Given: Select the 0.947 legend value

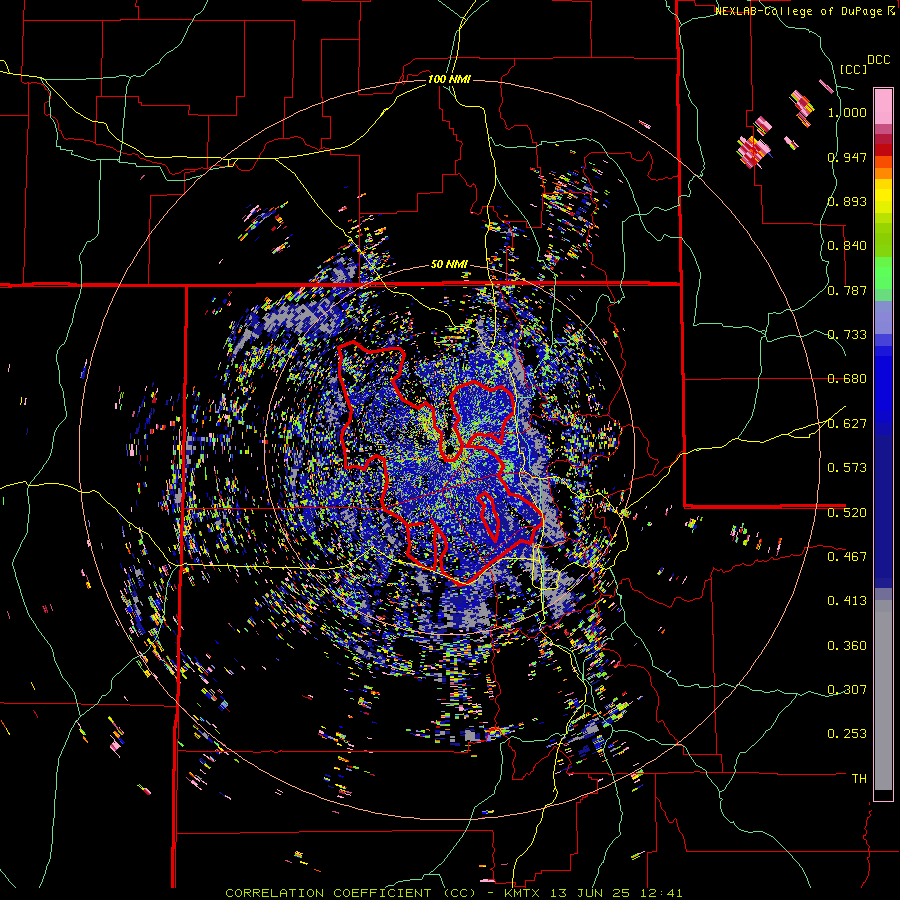Looking at the screenshot, I should [847, 157].
